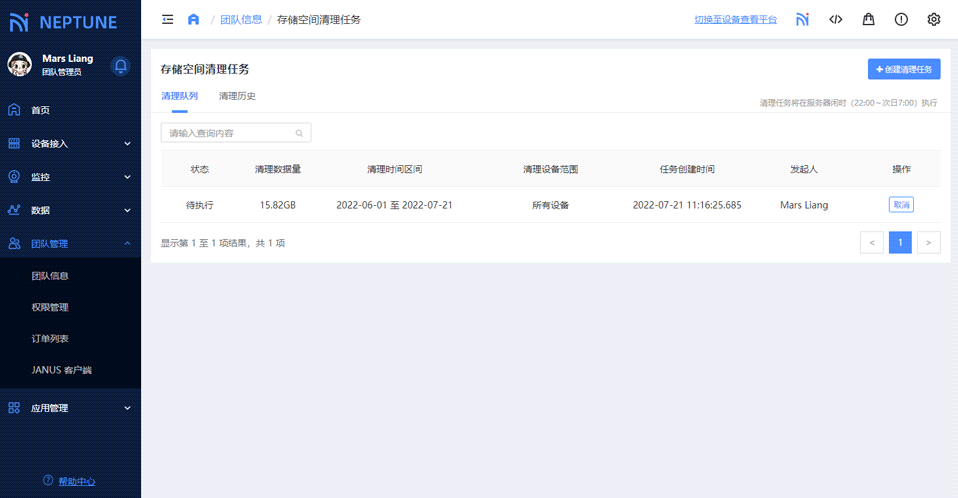Focus the 请输入查询内容 search field
This screenshot has width=958, height=498.
point(230,133)
